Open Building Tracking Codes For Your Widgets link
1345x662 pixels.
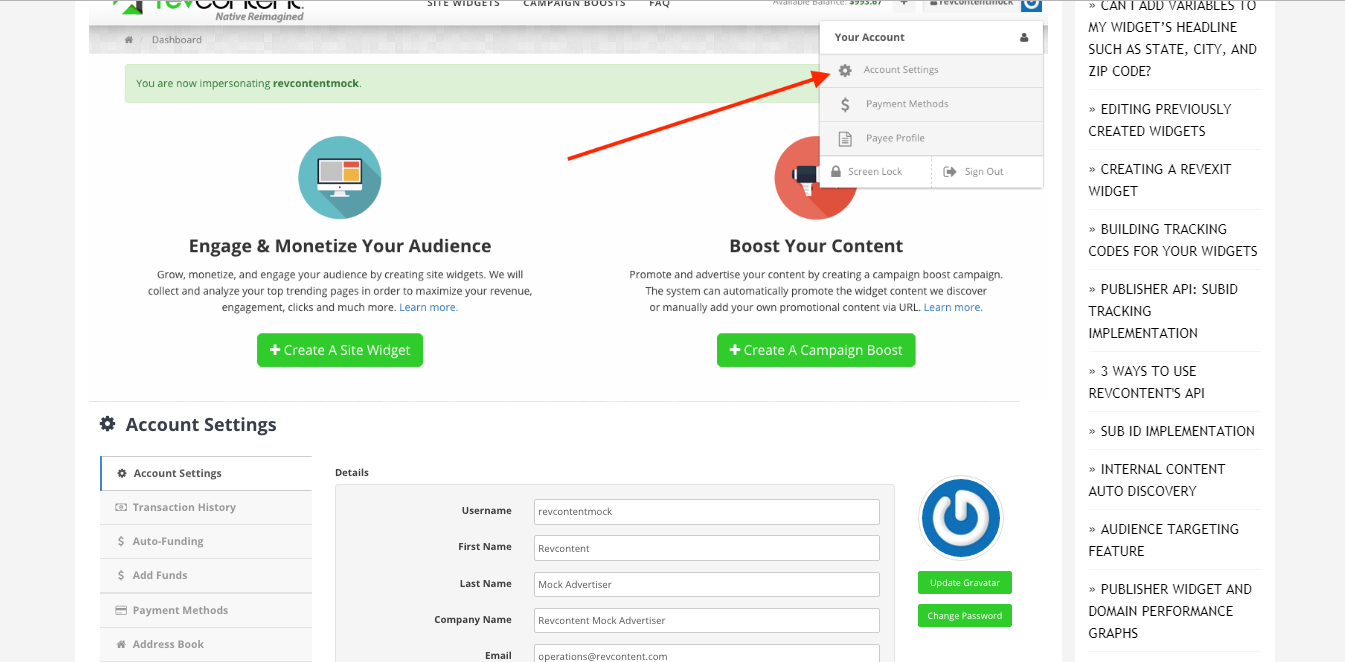[1173, 240]
